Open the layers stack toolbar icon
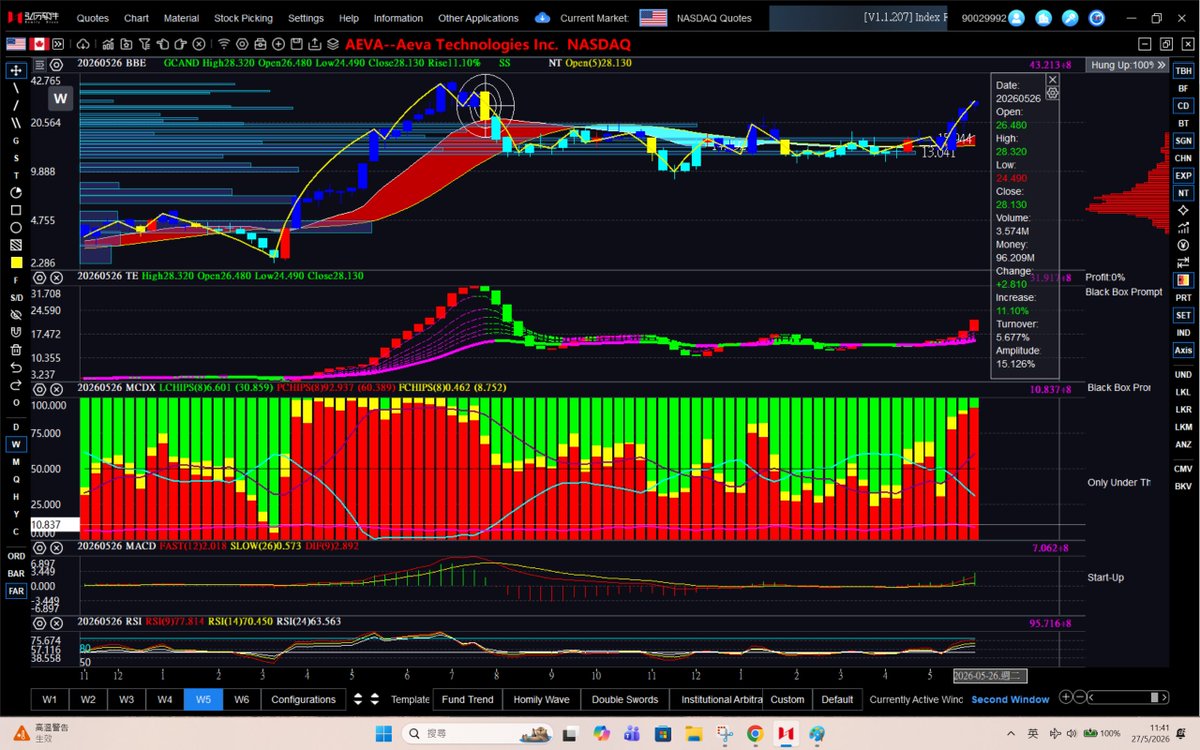The width and height of the screenshot is (1200, 750). pos(332,44)
